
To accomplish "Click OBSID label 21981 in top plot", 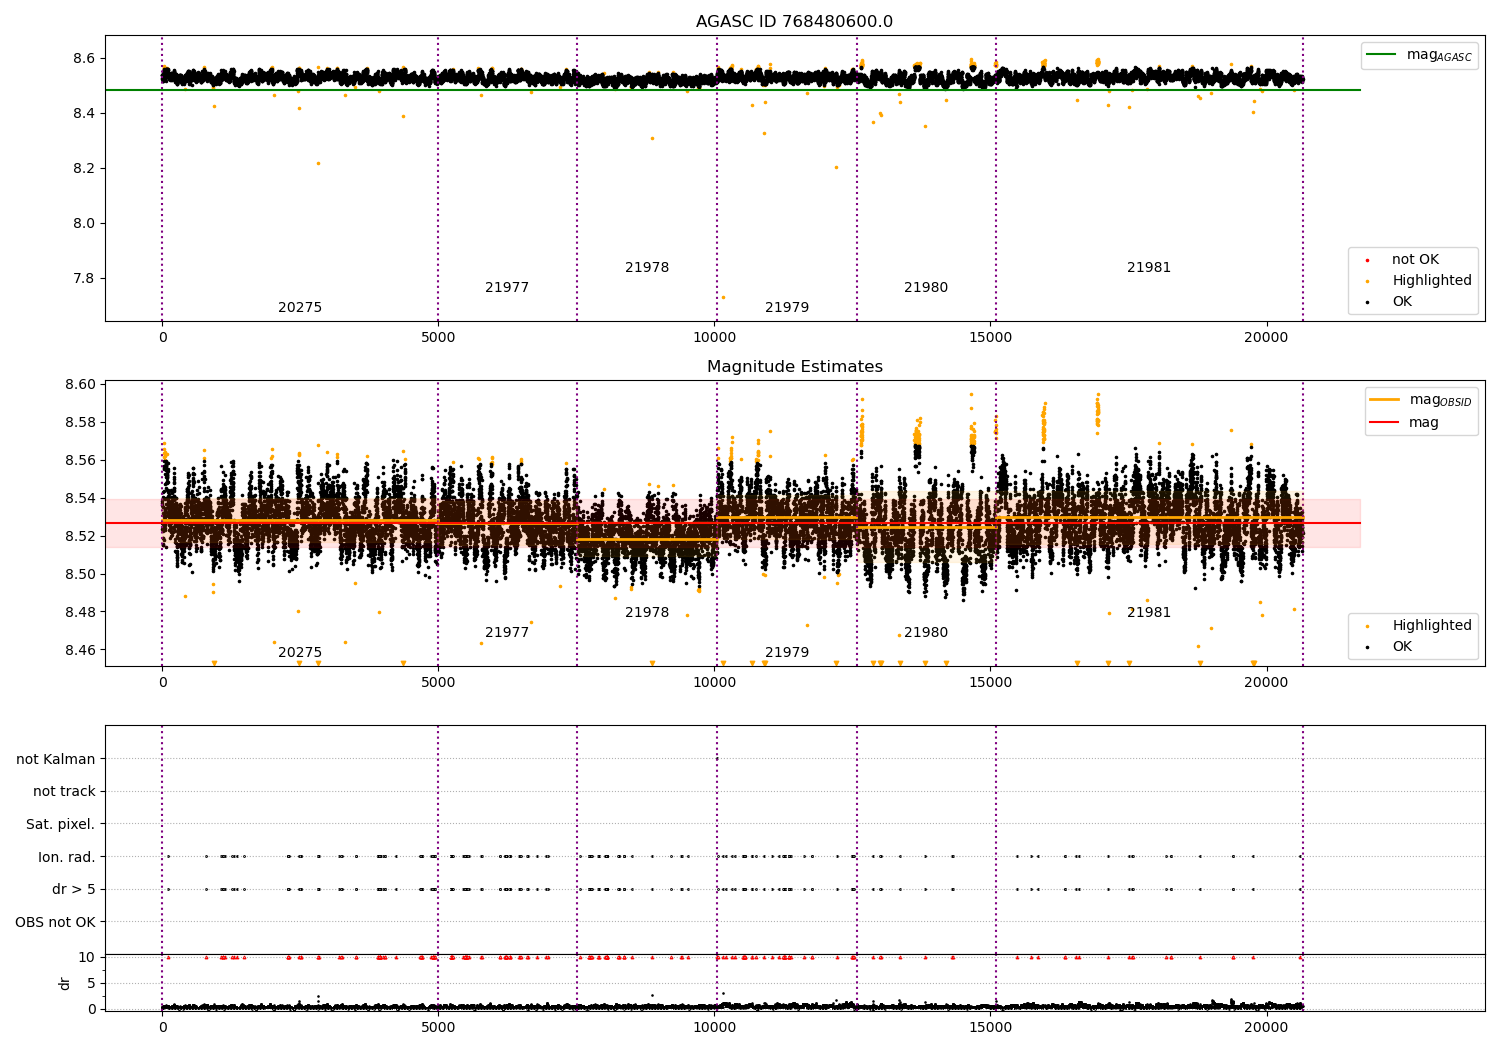I will (1149, 268).
